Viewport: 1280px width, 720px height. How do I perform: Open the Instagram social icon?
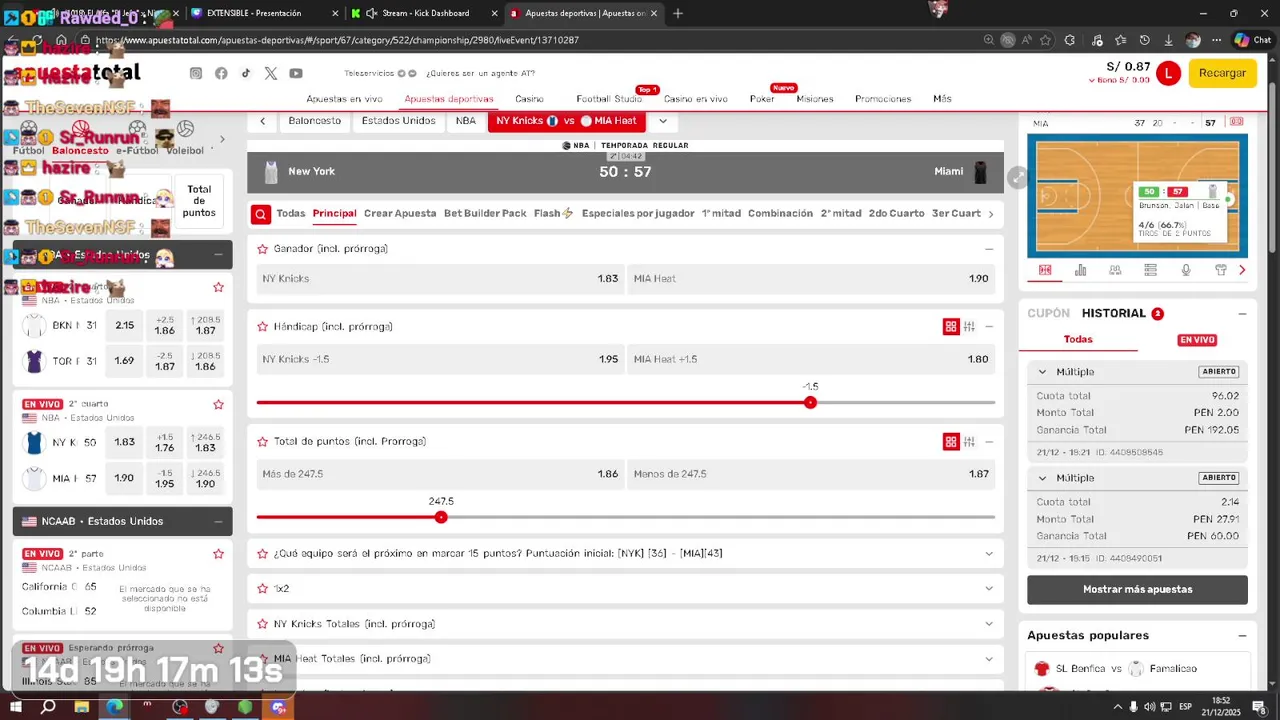(x=196, y=73)
